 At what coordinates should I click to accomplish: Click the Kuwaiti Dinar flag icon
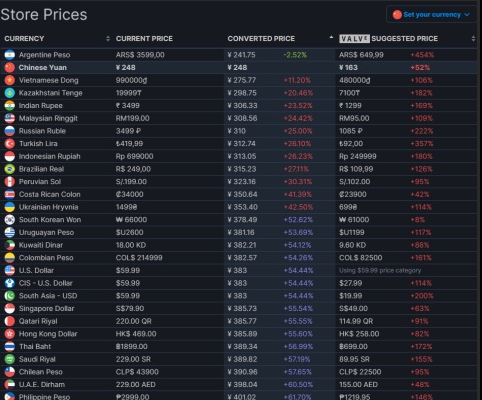(x=10, y=245)
